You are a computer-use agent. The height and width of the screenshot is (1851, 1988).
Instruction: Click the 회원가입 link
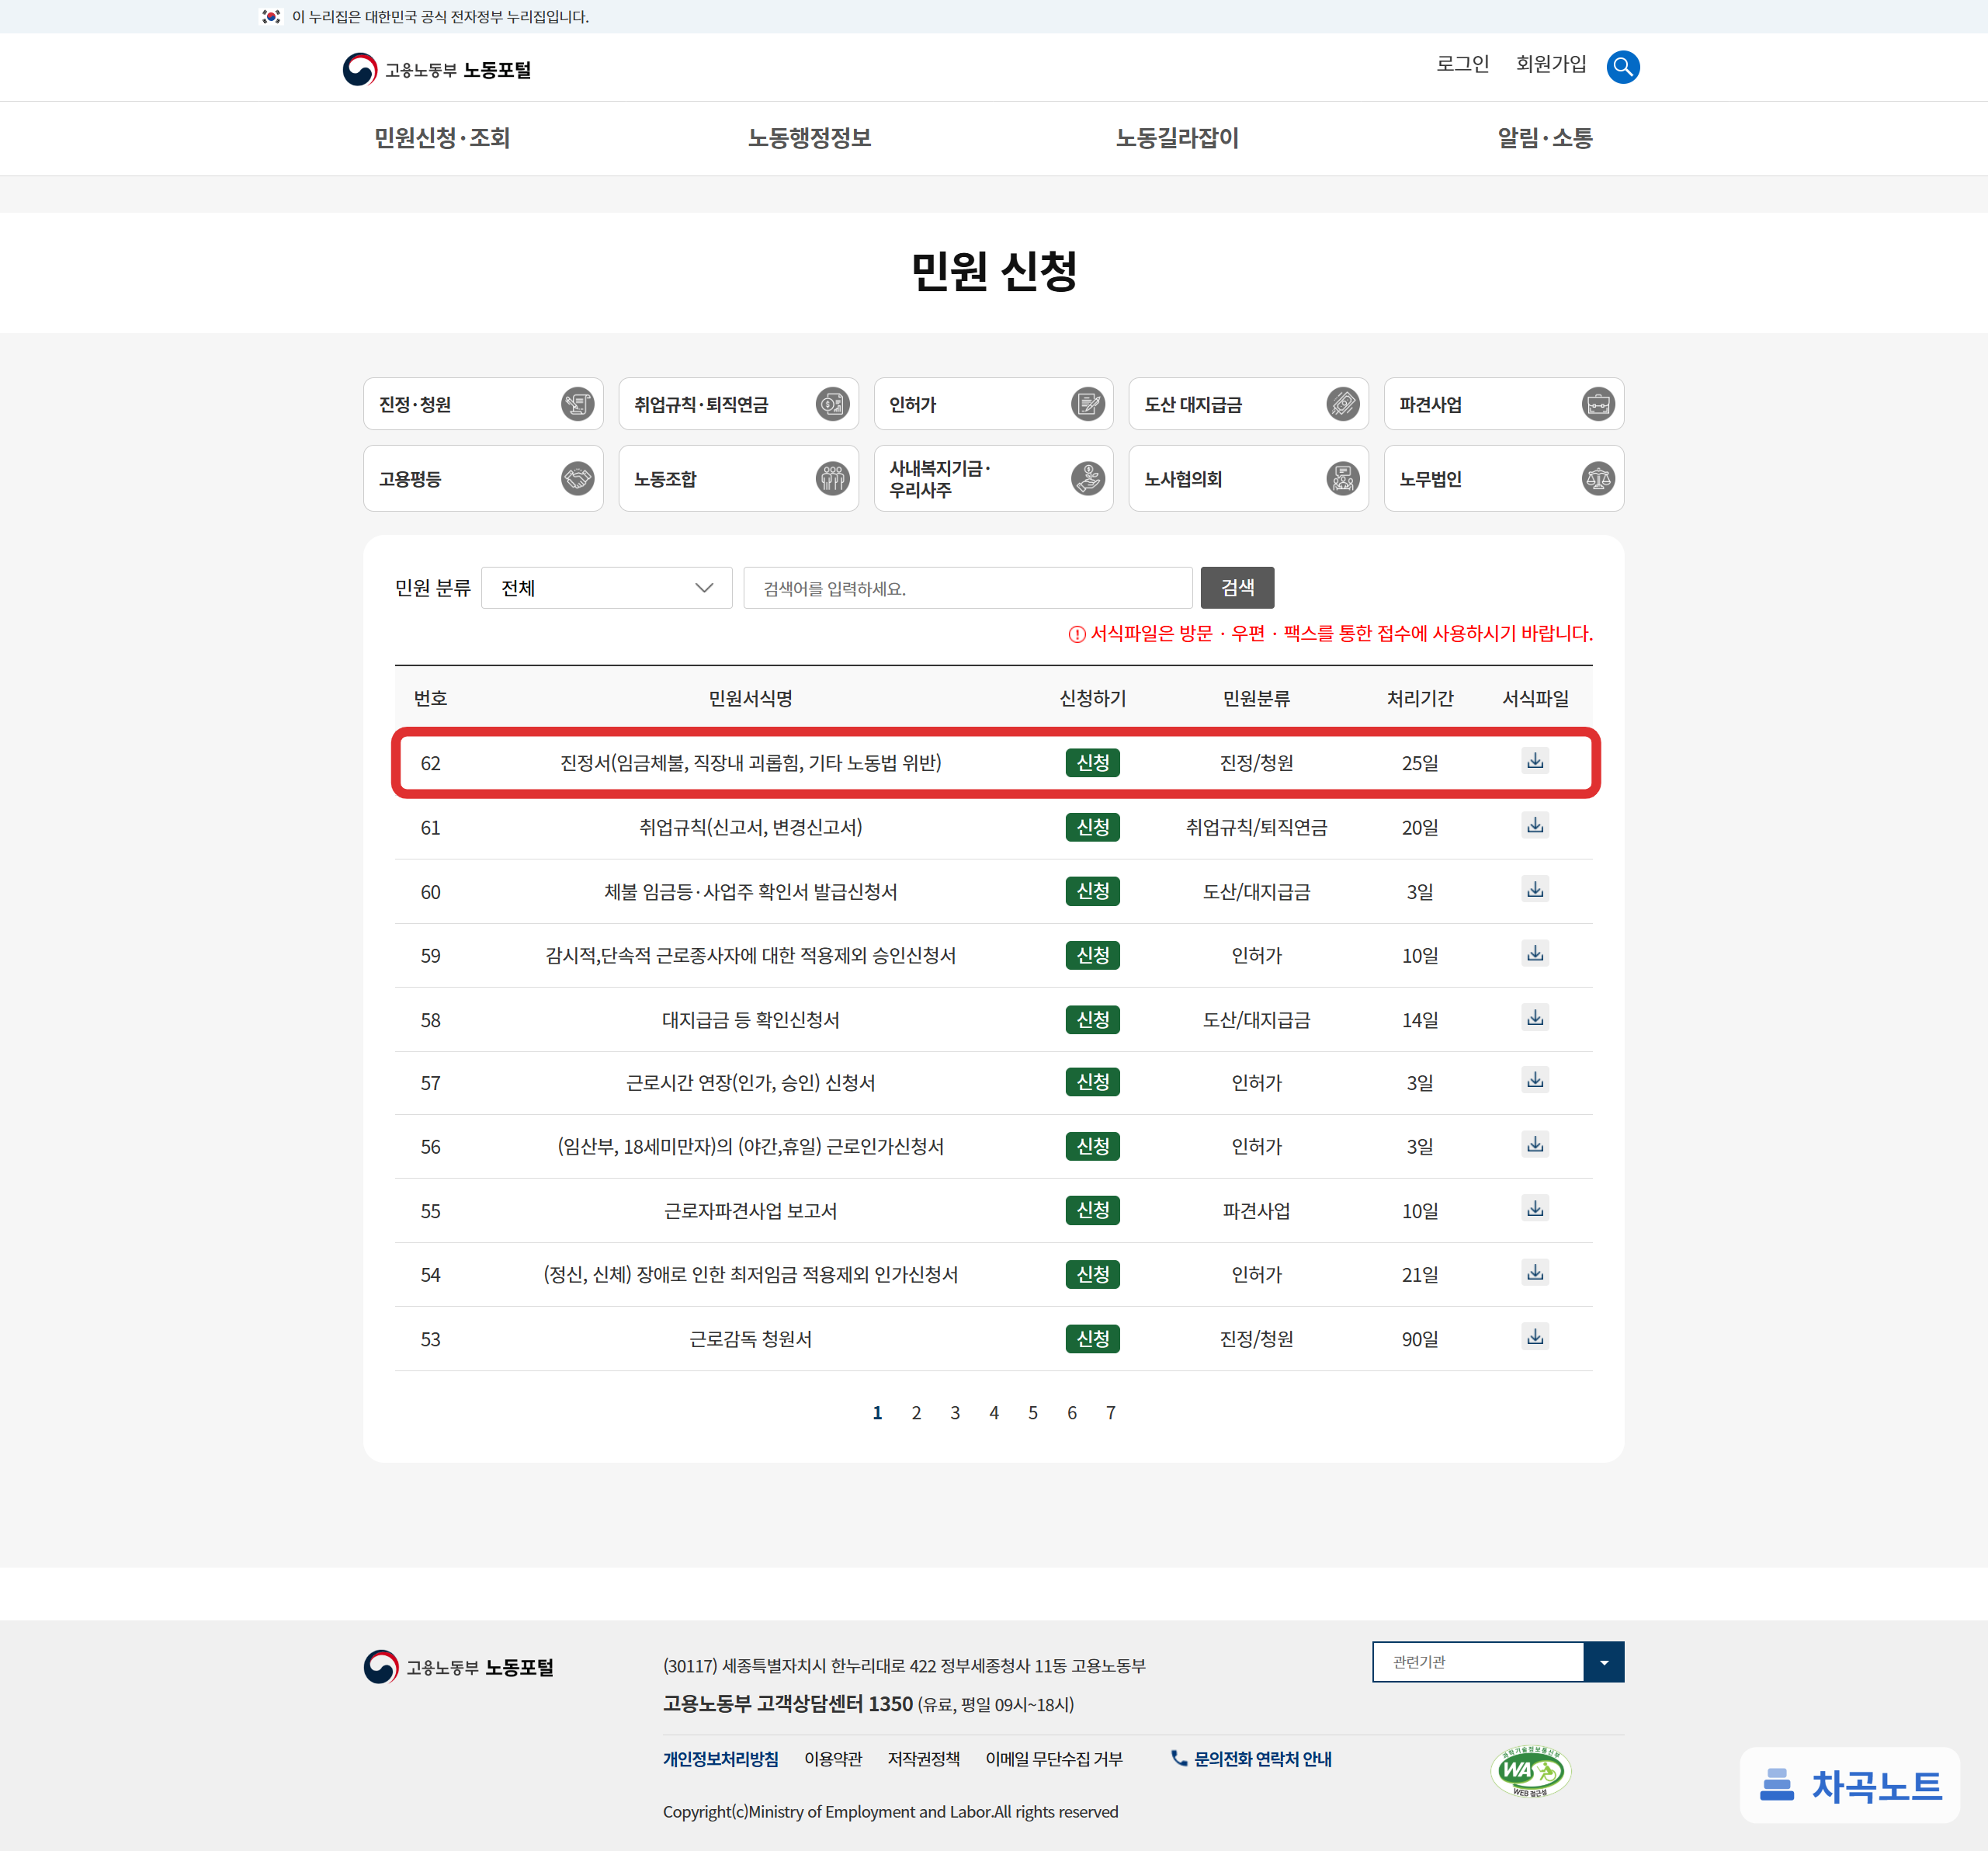(1551, 64)
